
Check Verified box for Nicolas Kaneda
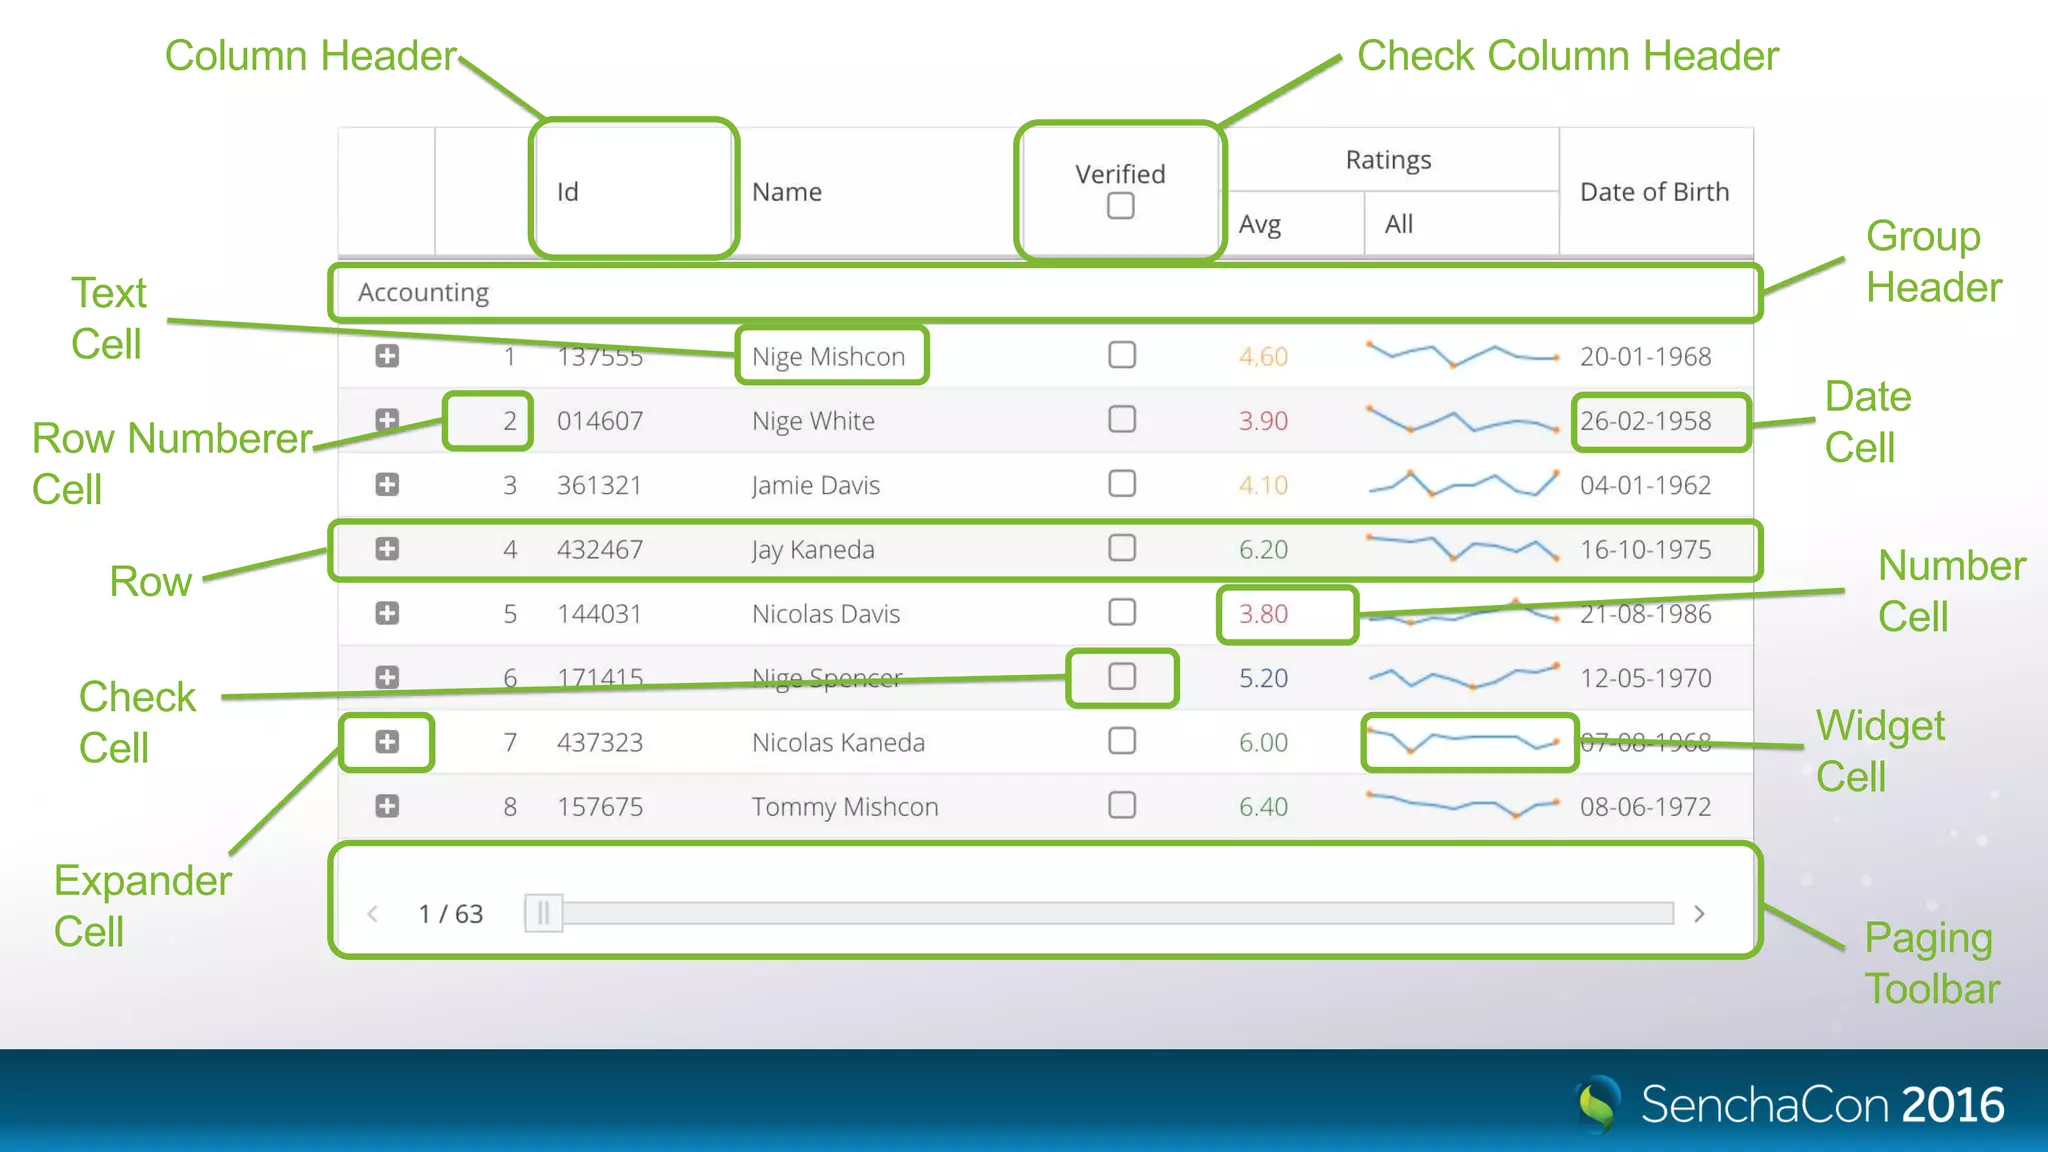1122,741
